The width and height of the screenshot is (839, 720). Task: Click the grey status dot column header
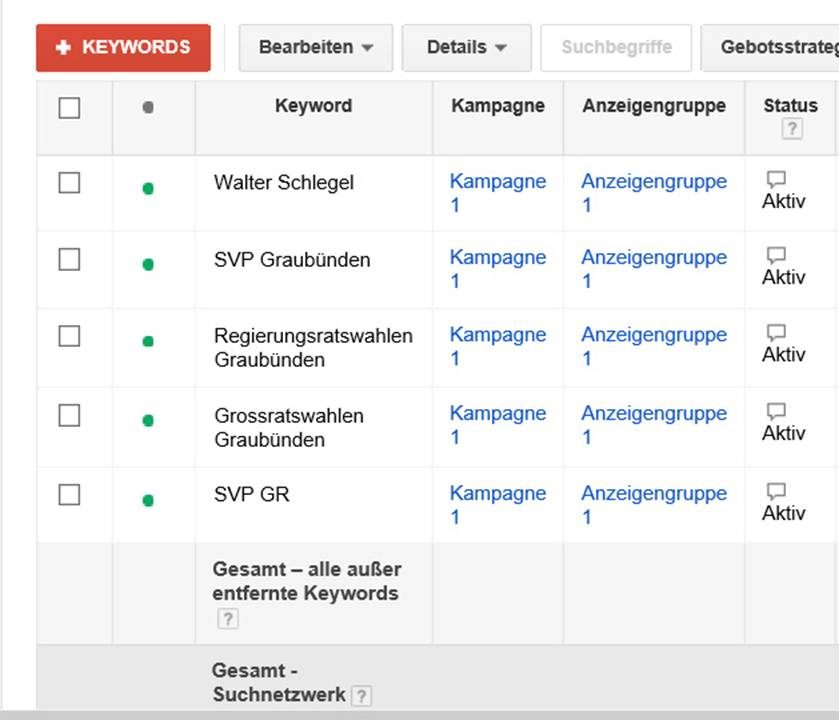tap(148, 107)
